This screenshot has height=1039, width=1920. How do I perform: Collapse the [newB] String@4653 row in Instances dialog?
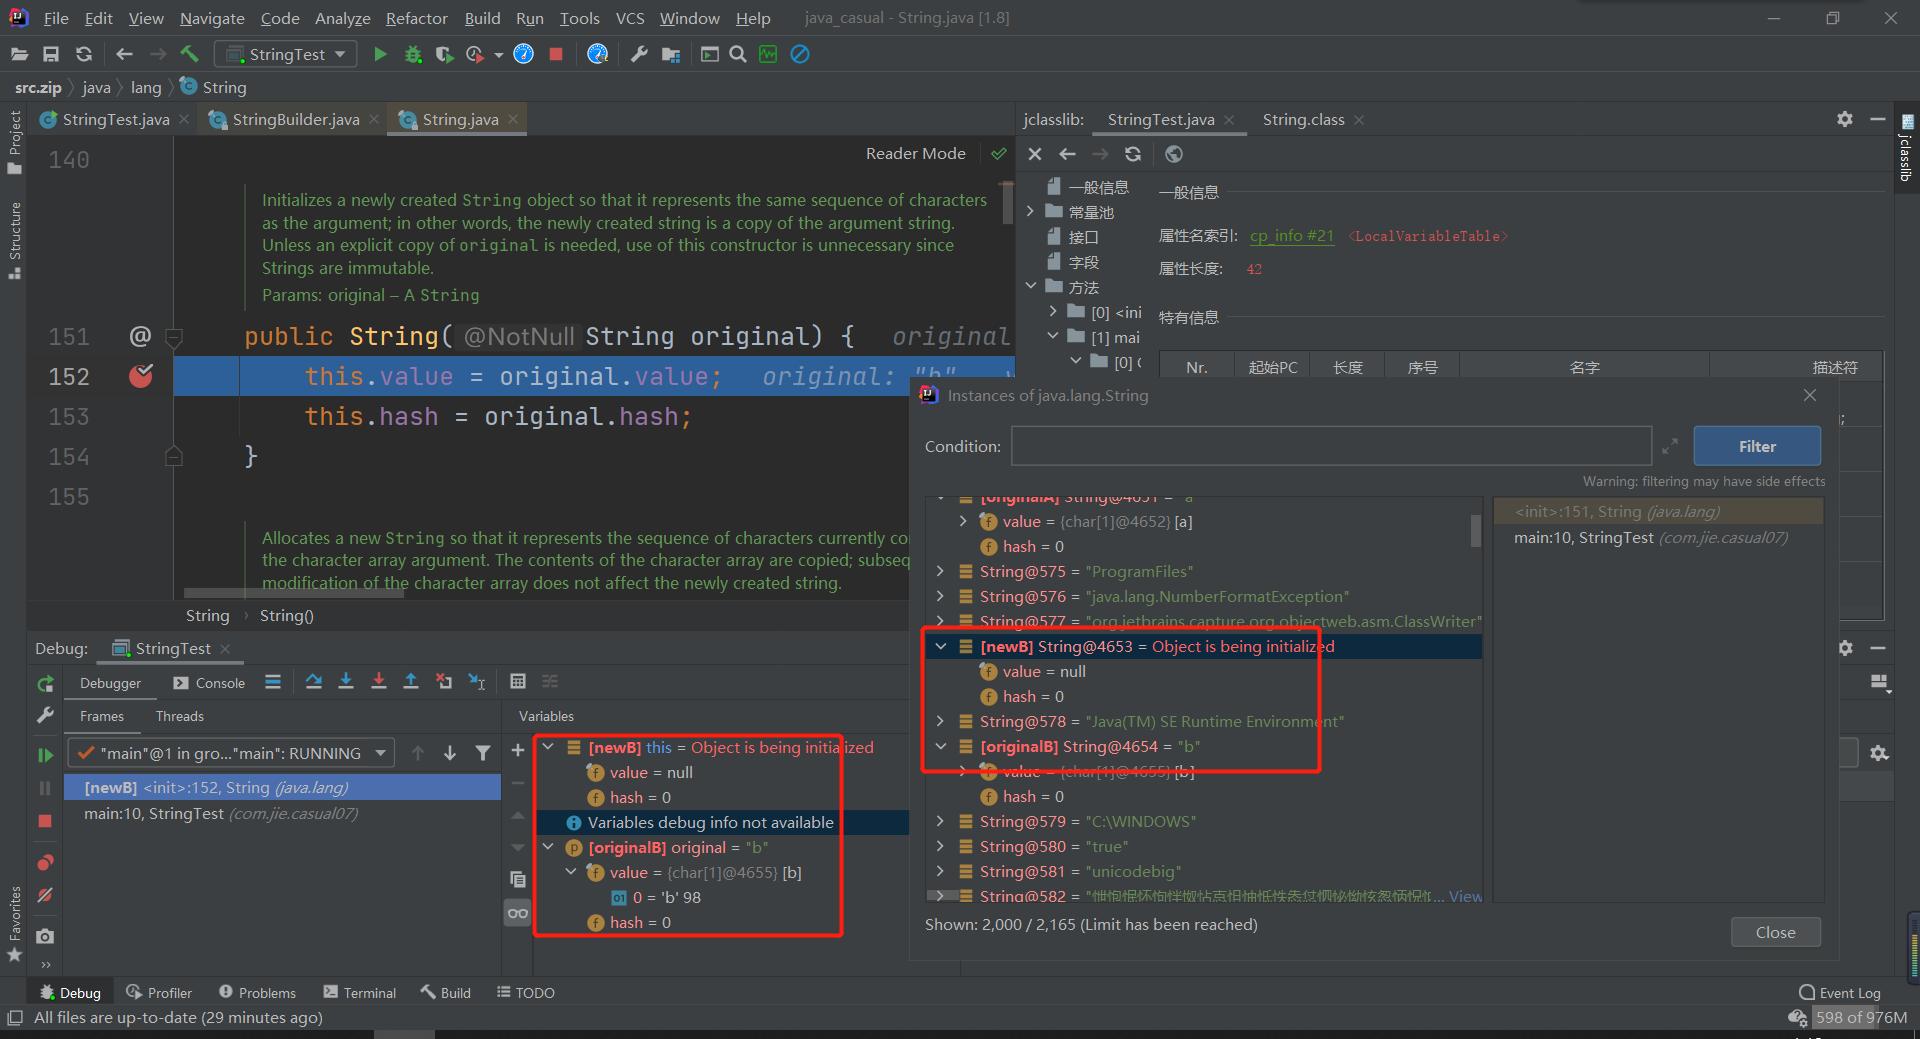point(941,646)
